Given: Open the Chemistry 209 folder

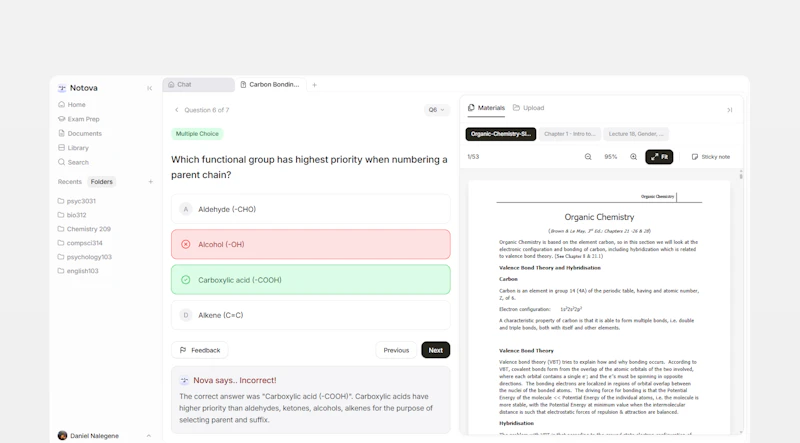Looking at the screenshot, I should (84, 229).
